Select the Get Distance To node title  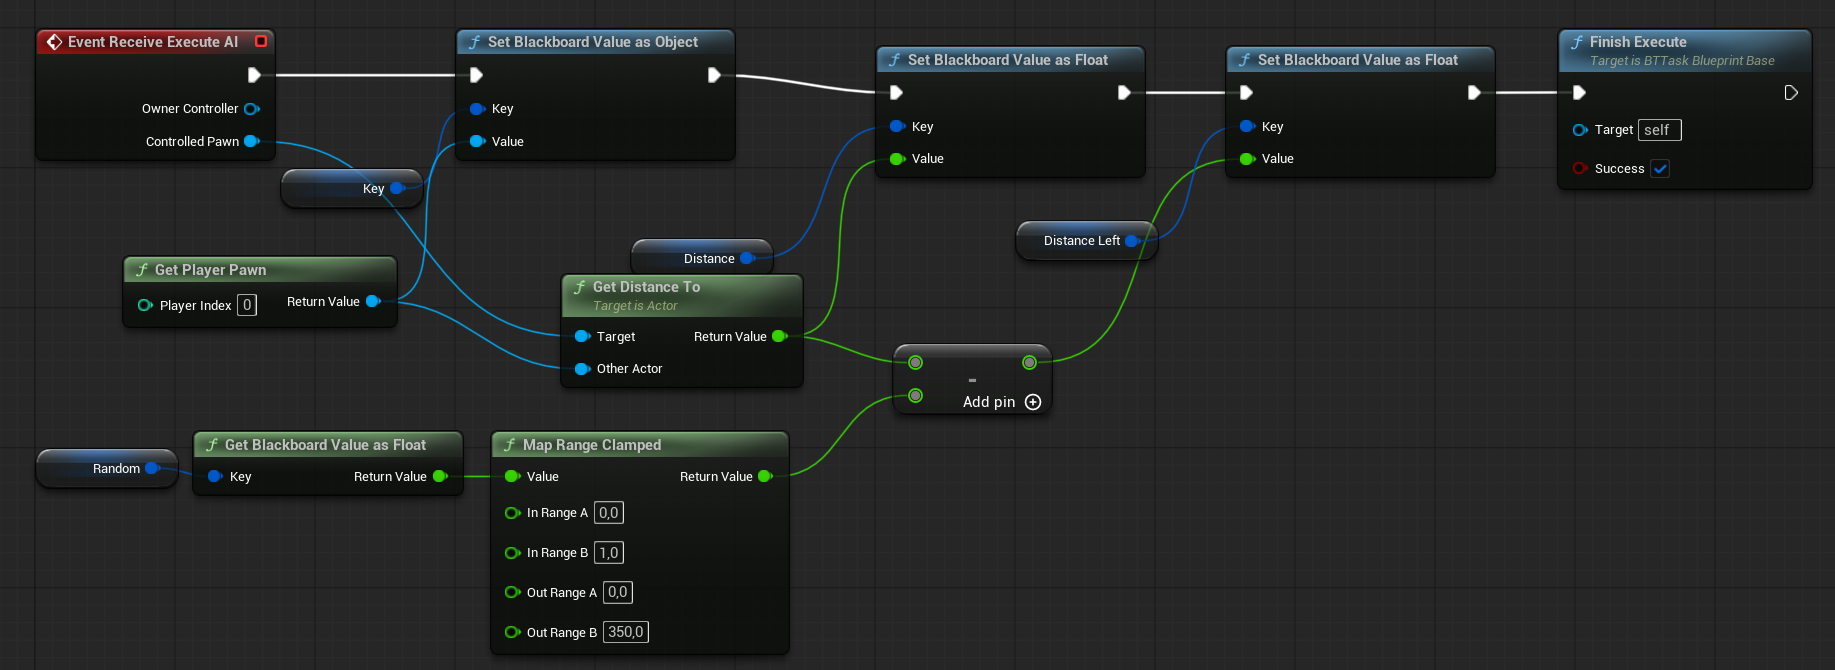pos(646,287)
